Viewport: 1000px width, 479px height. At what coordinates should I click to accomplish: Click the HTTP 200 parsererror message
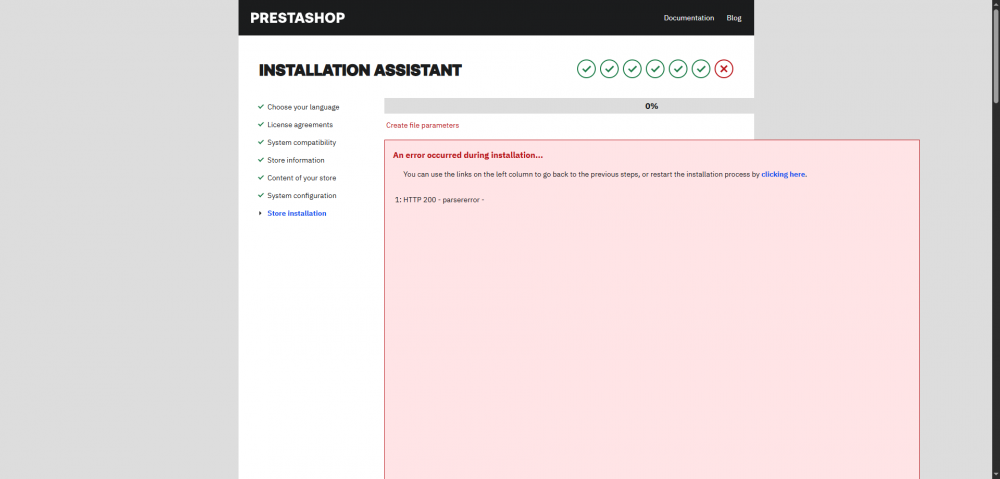pyautogui.click(x=440, y=200)
